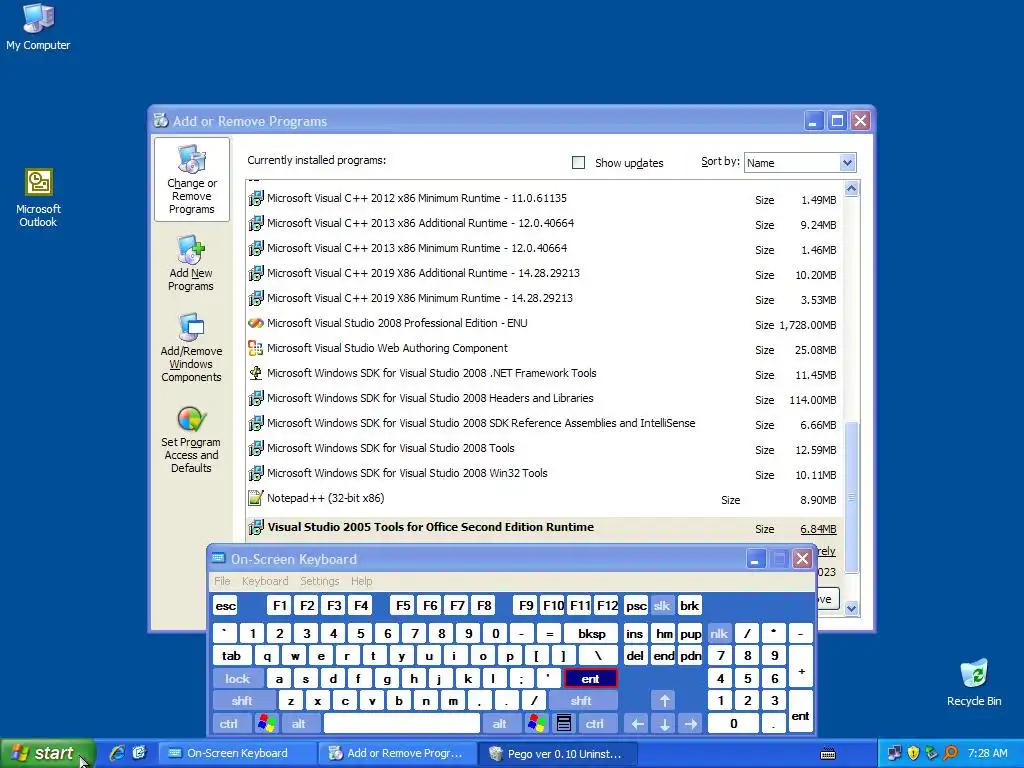
Task: Open the Keyboard menu
Action: 264,581
